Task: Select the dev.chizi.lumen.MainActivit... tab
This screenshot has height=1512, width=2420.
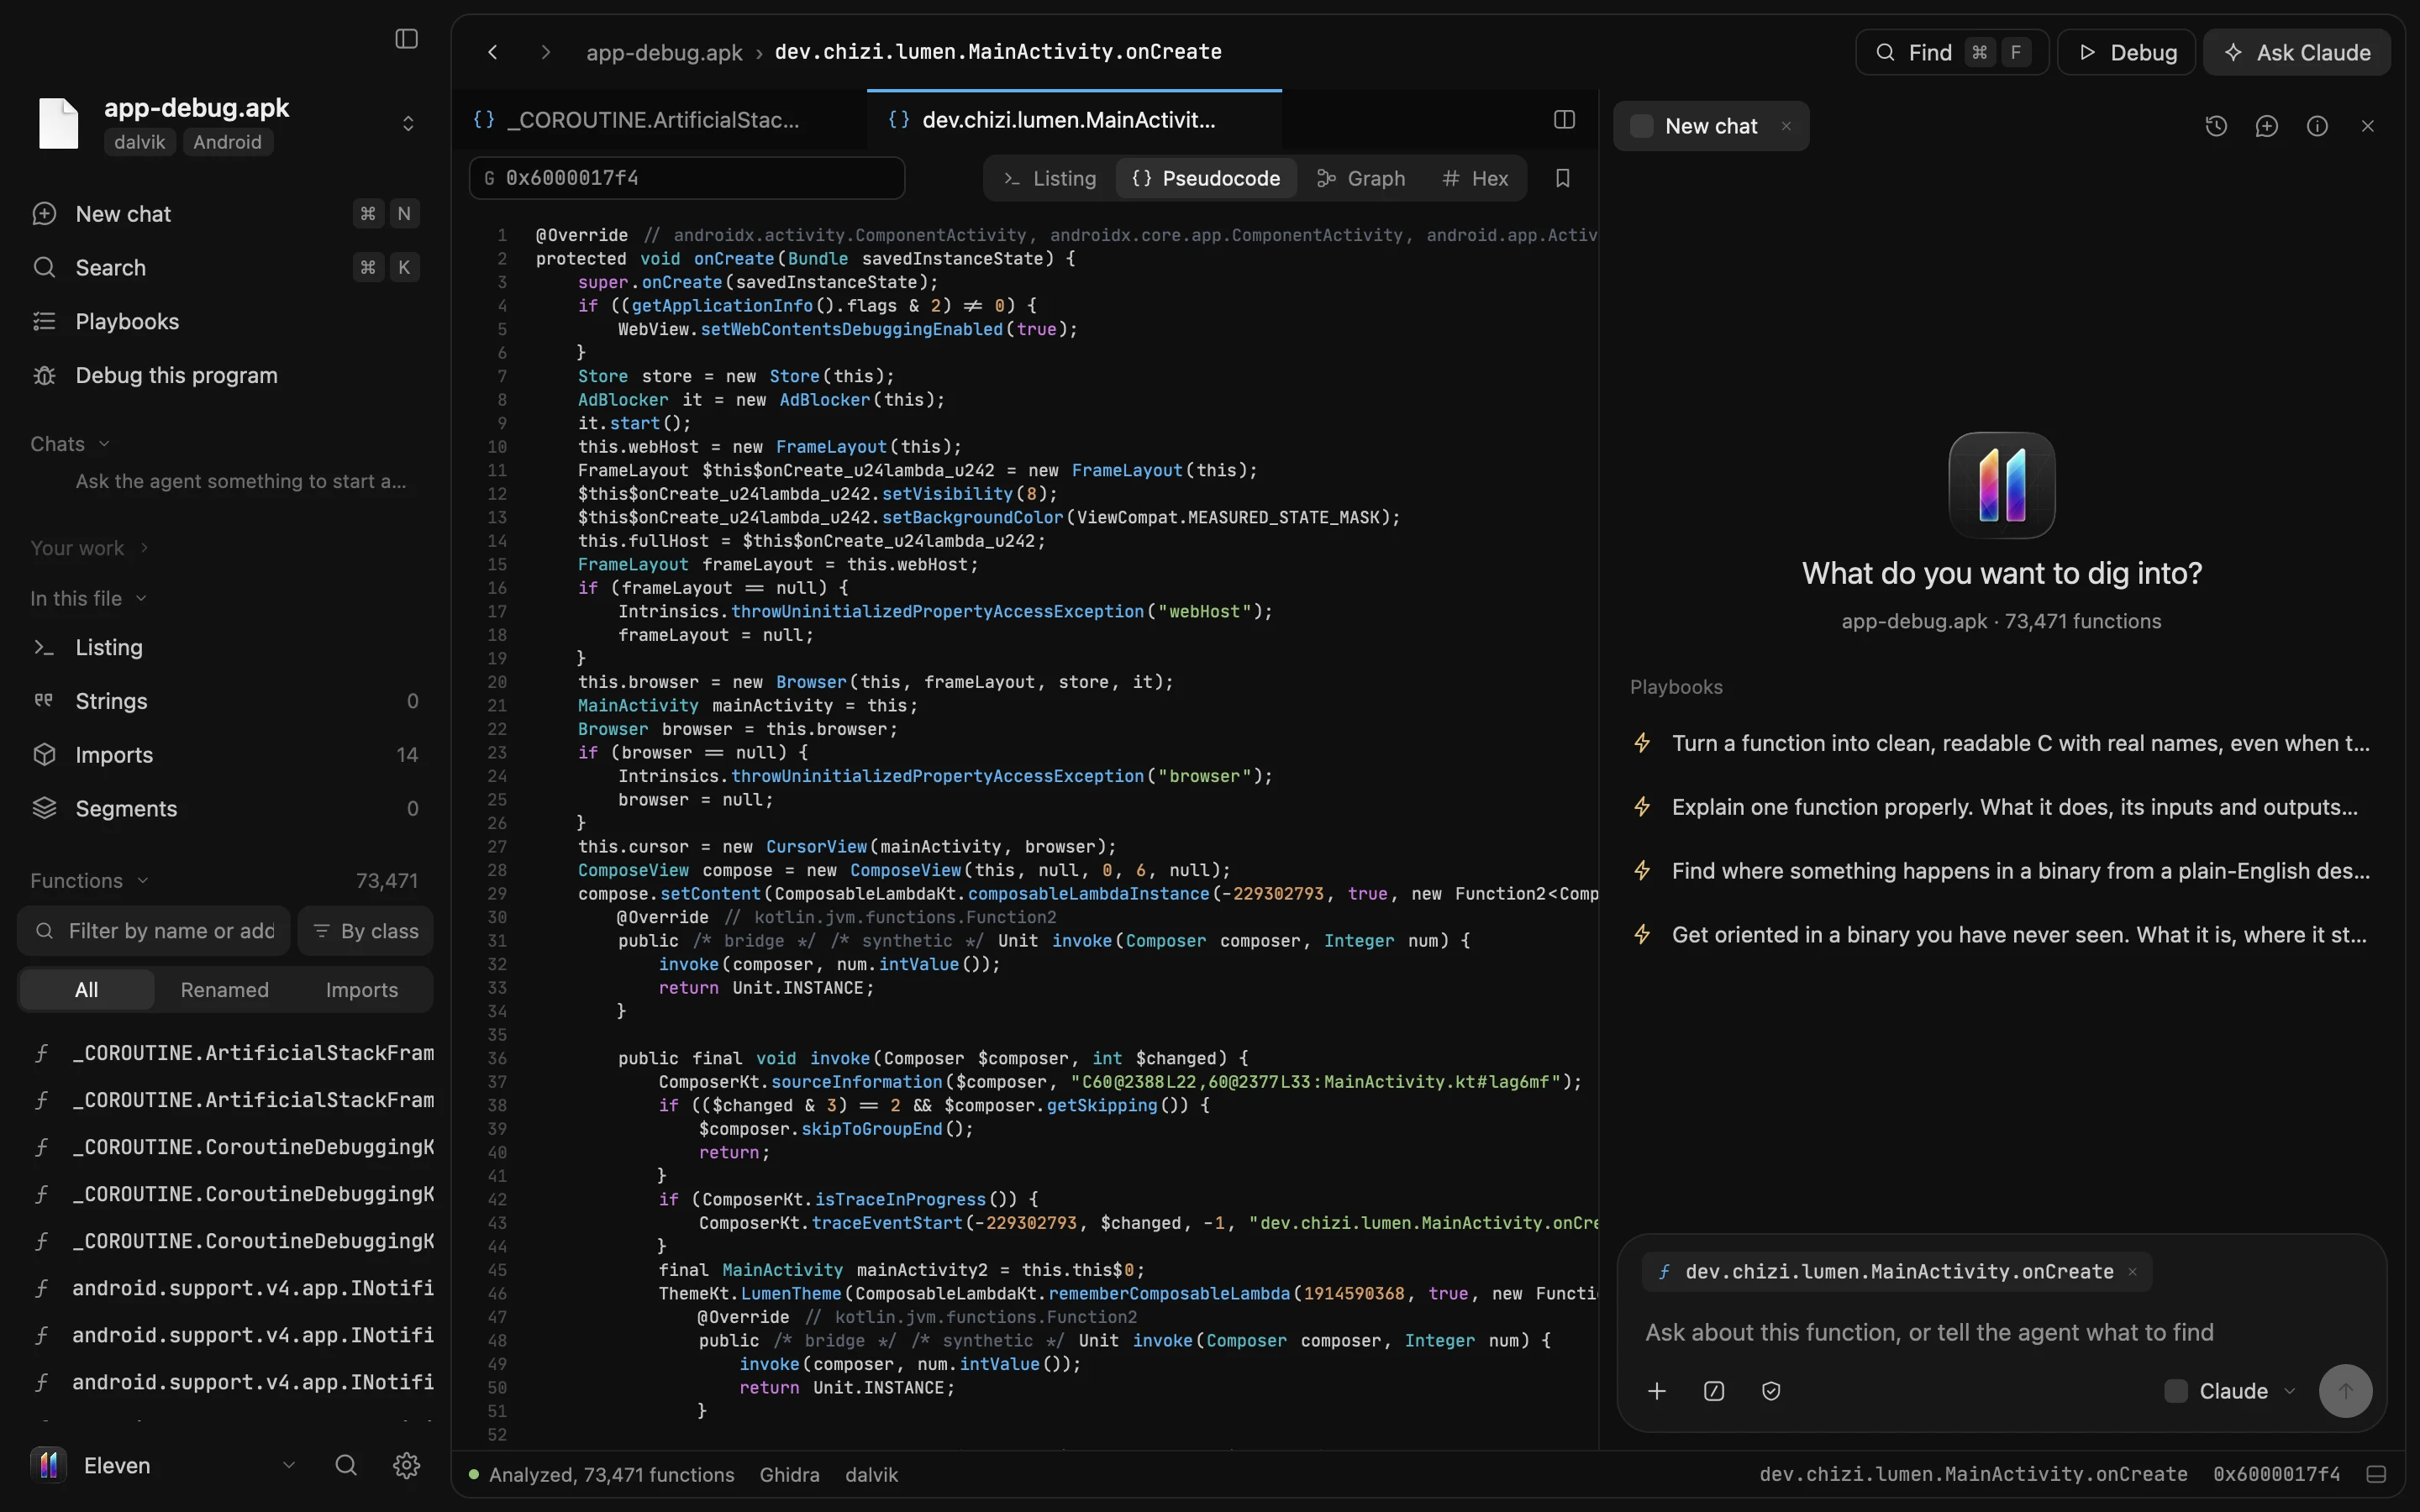Action: (1074, 120)
